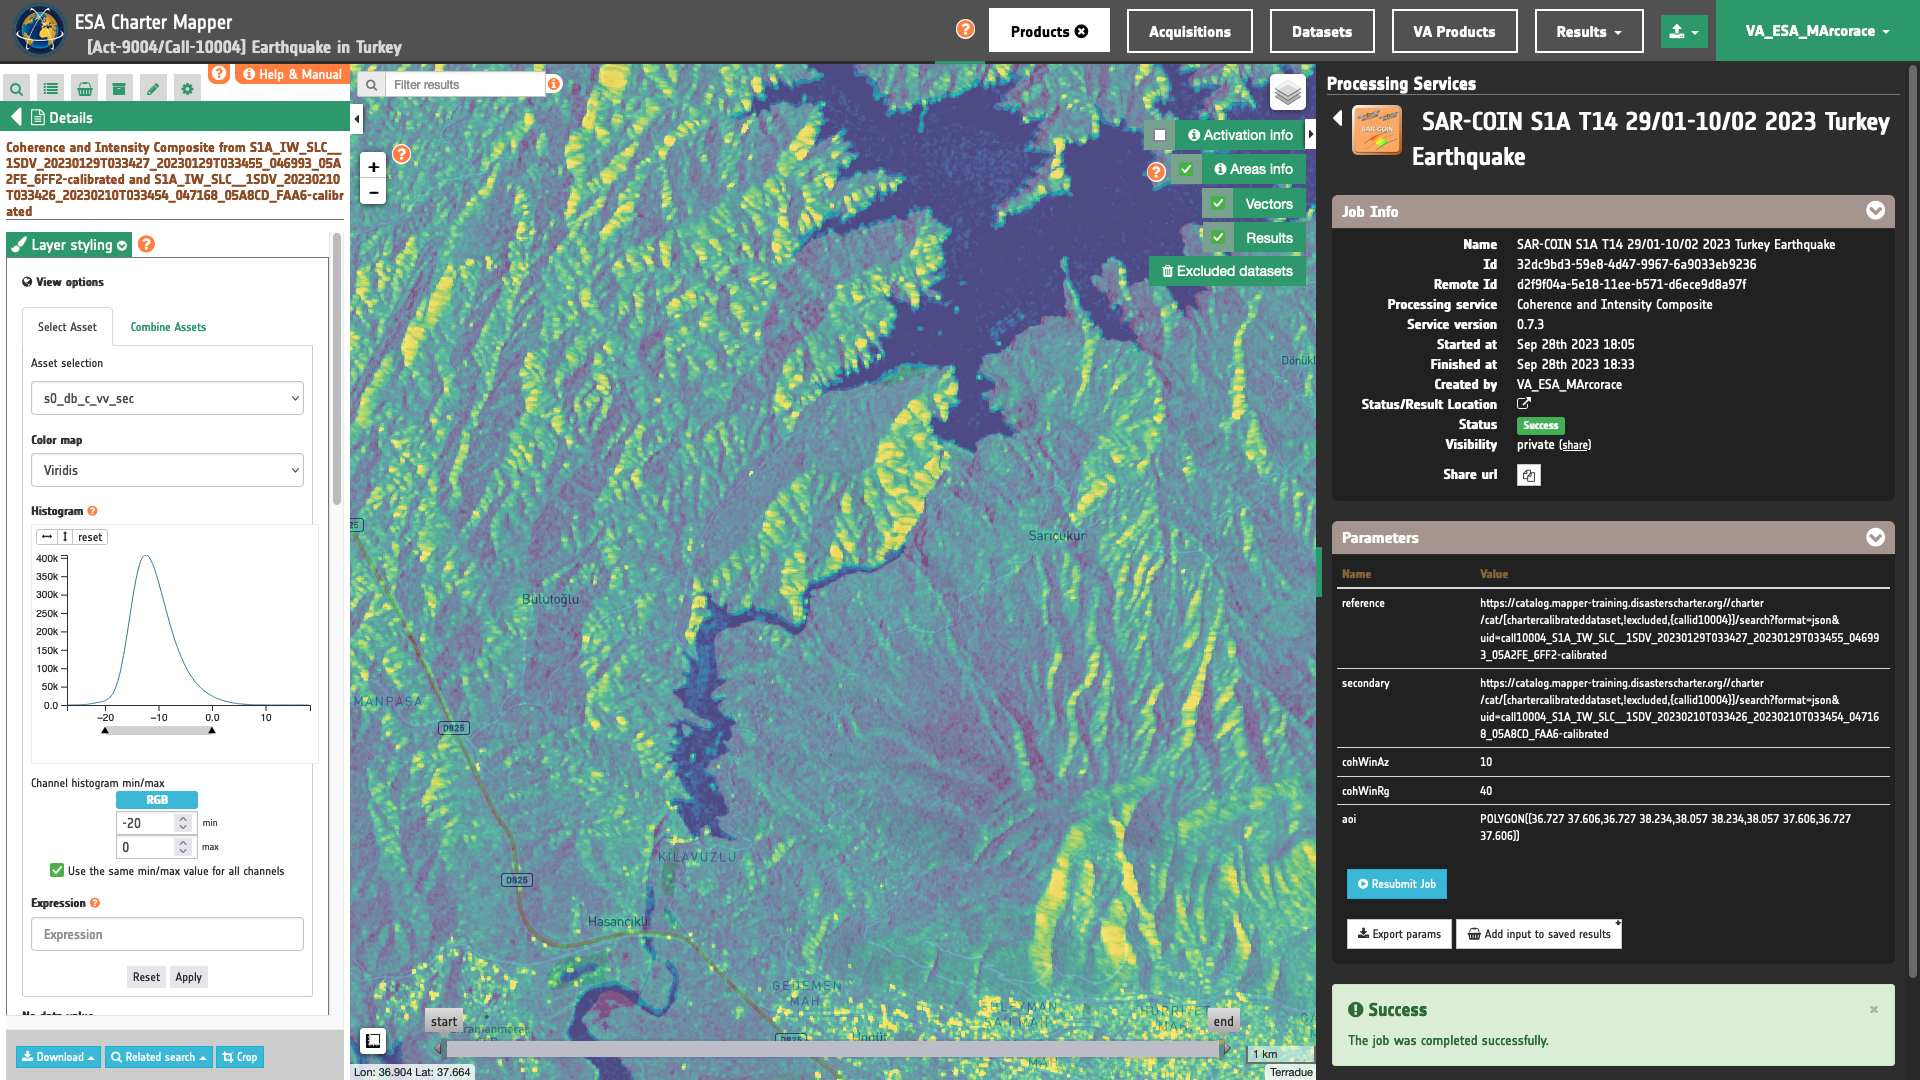Open the results list panel icon
The height and width of the screenshot is (1080, 1920).
coord(51,89)
